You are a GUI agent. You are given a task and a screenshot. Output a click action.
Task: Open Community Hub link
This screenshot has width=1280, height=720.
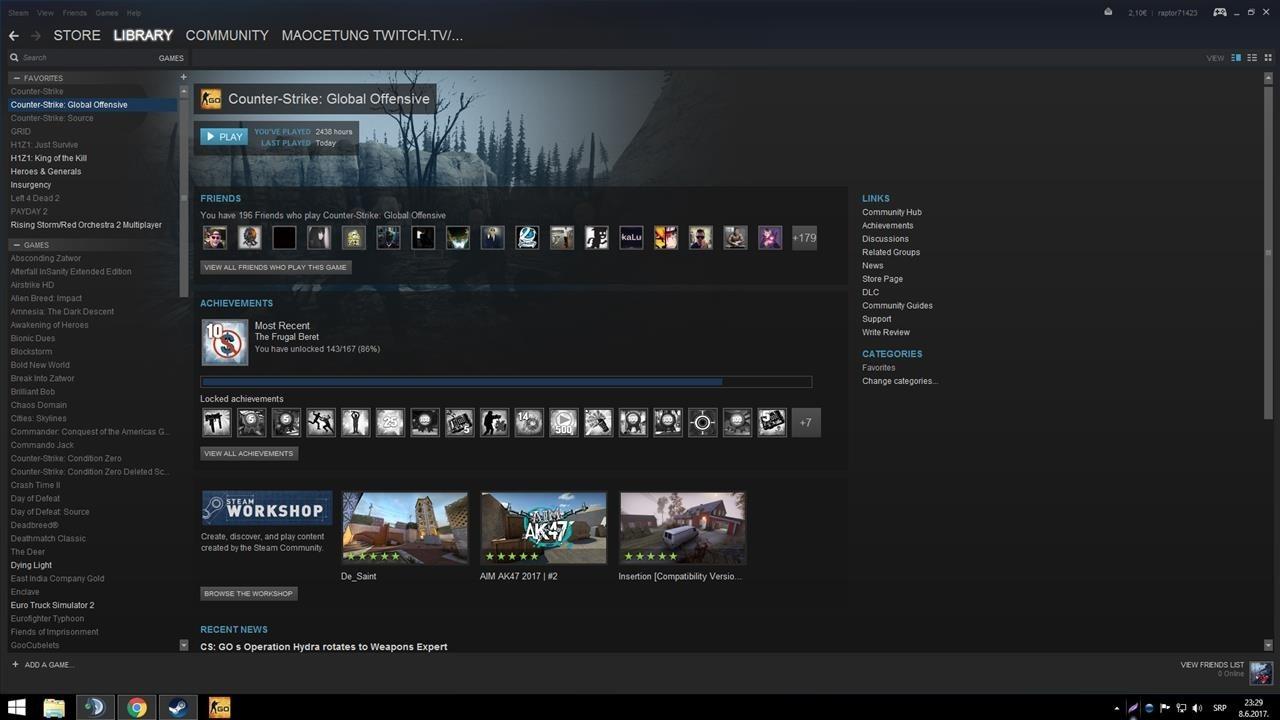coord(892,212)
